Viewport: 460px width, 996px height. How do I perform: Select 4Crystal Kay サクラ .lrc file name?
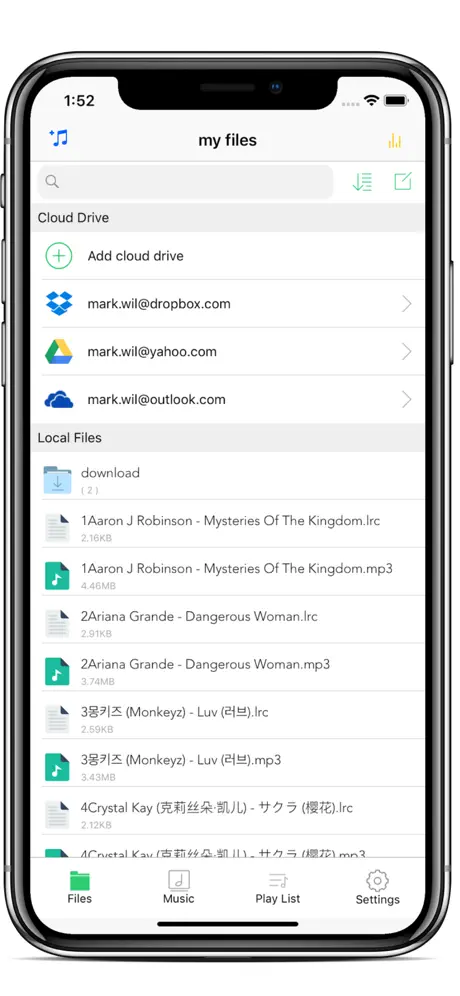coord(217,808)
